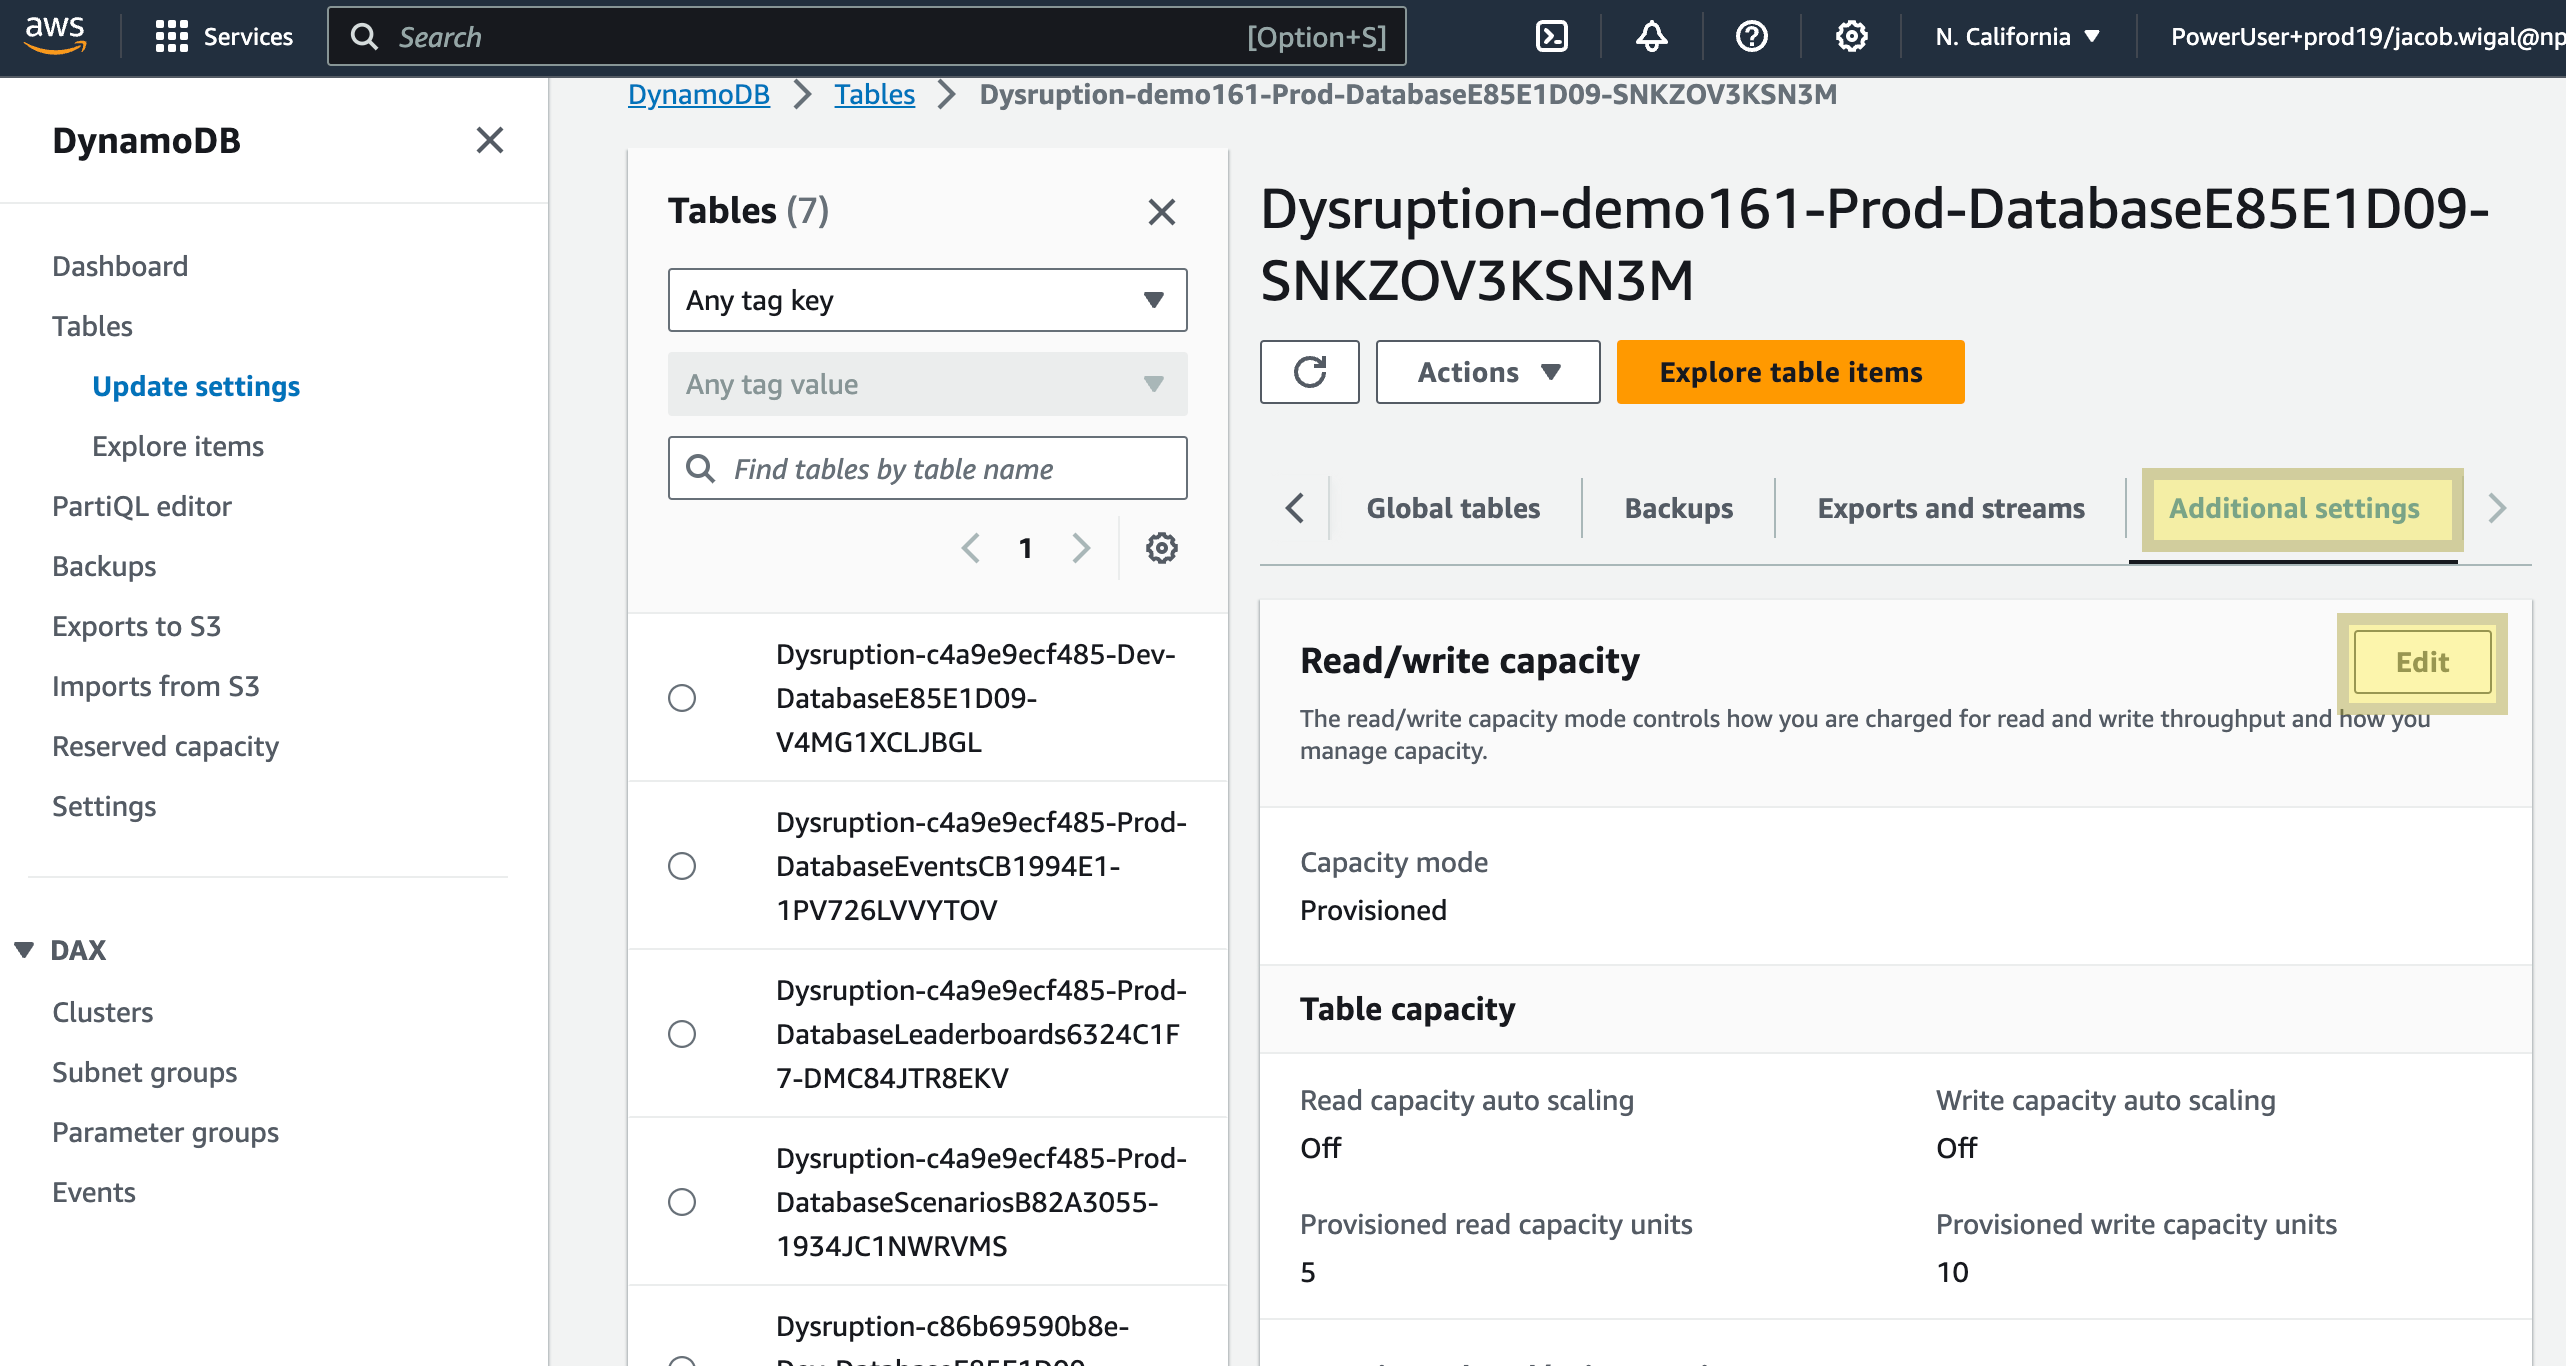Edit the Read/write capacity settings
The image size is (2566, 1366).
pyautogui.click(x=2422, y=662)
